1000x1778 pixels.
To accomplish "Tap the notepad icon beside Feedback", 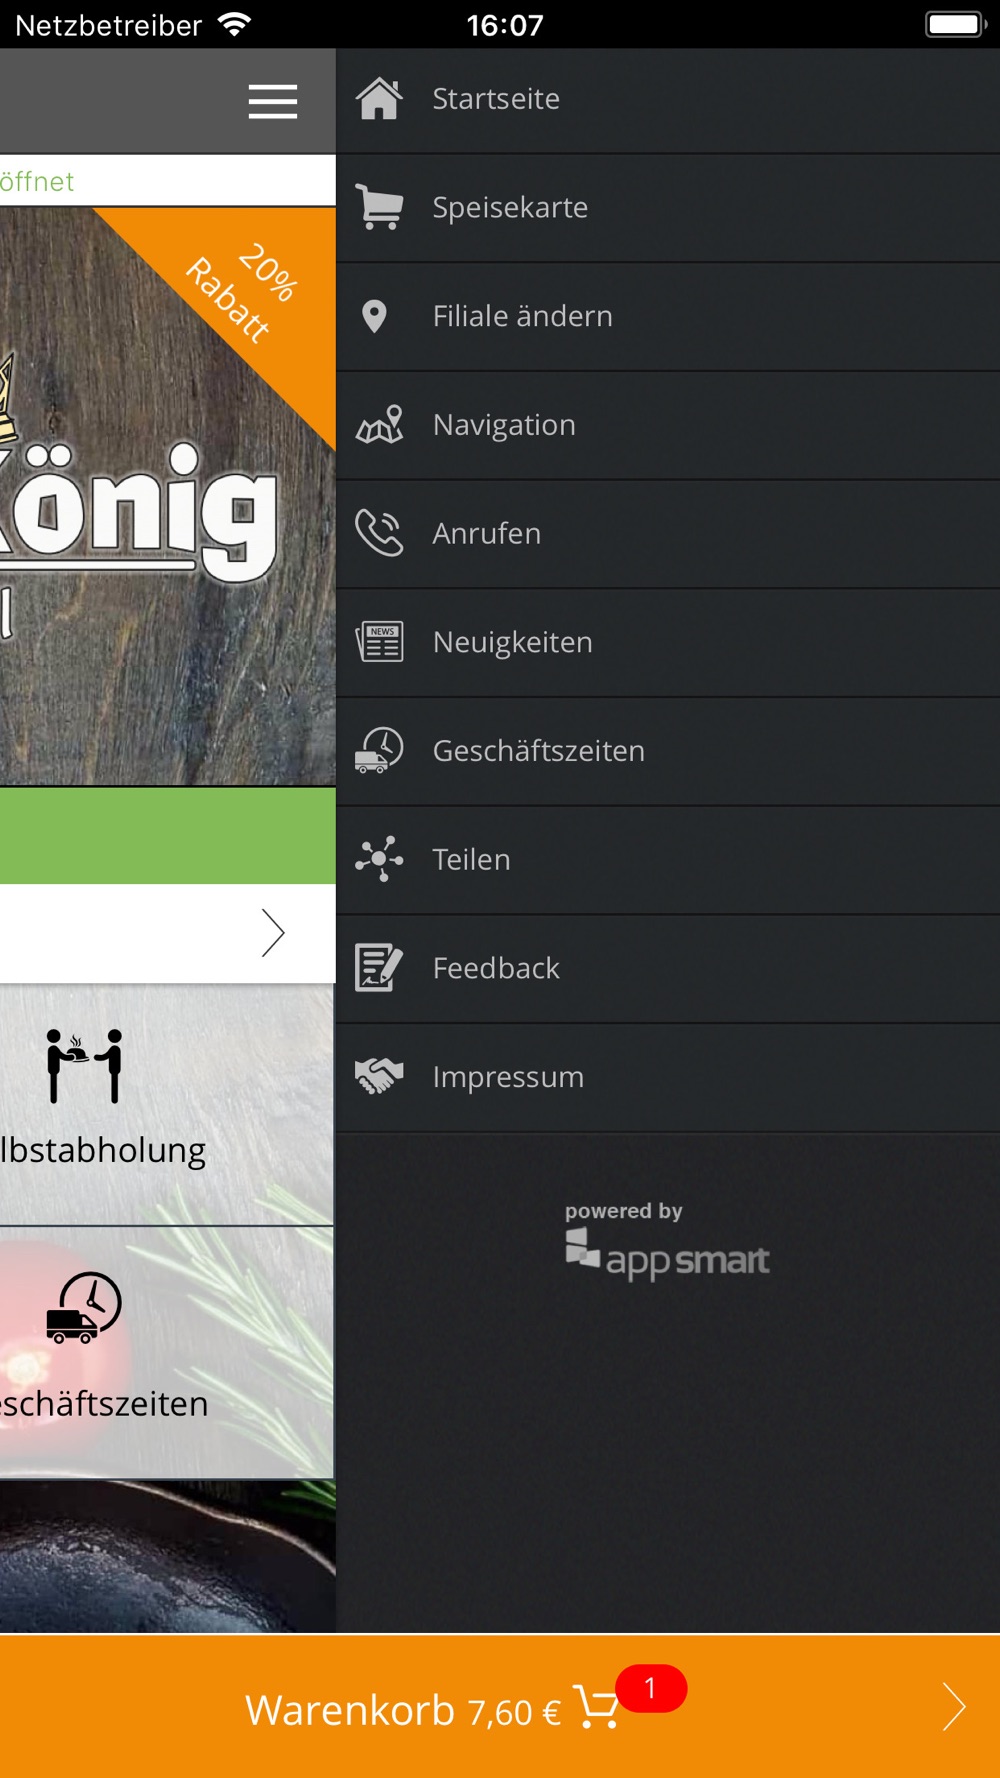I will pyautogui.click(x=379, y=968).
